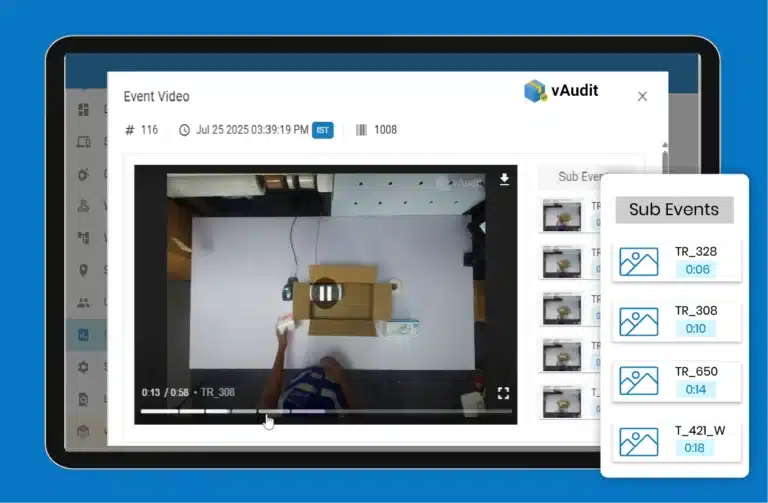Screen dimensions: 768x503
Task: Click the event number 116
Action: 149,130
